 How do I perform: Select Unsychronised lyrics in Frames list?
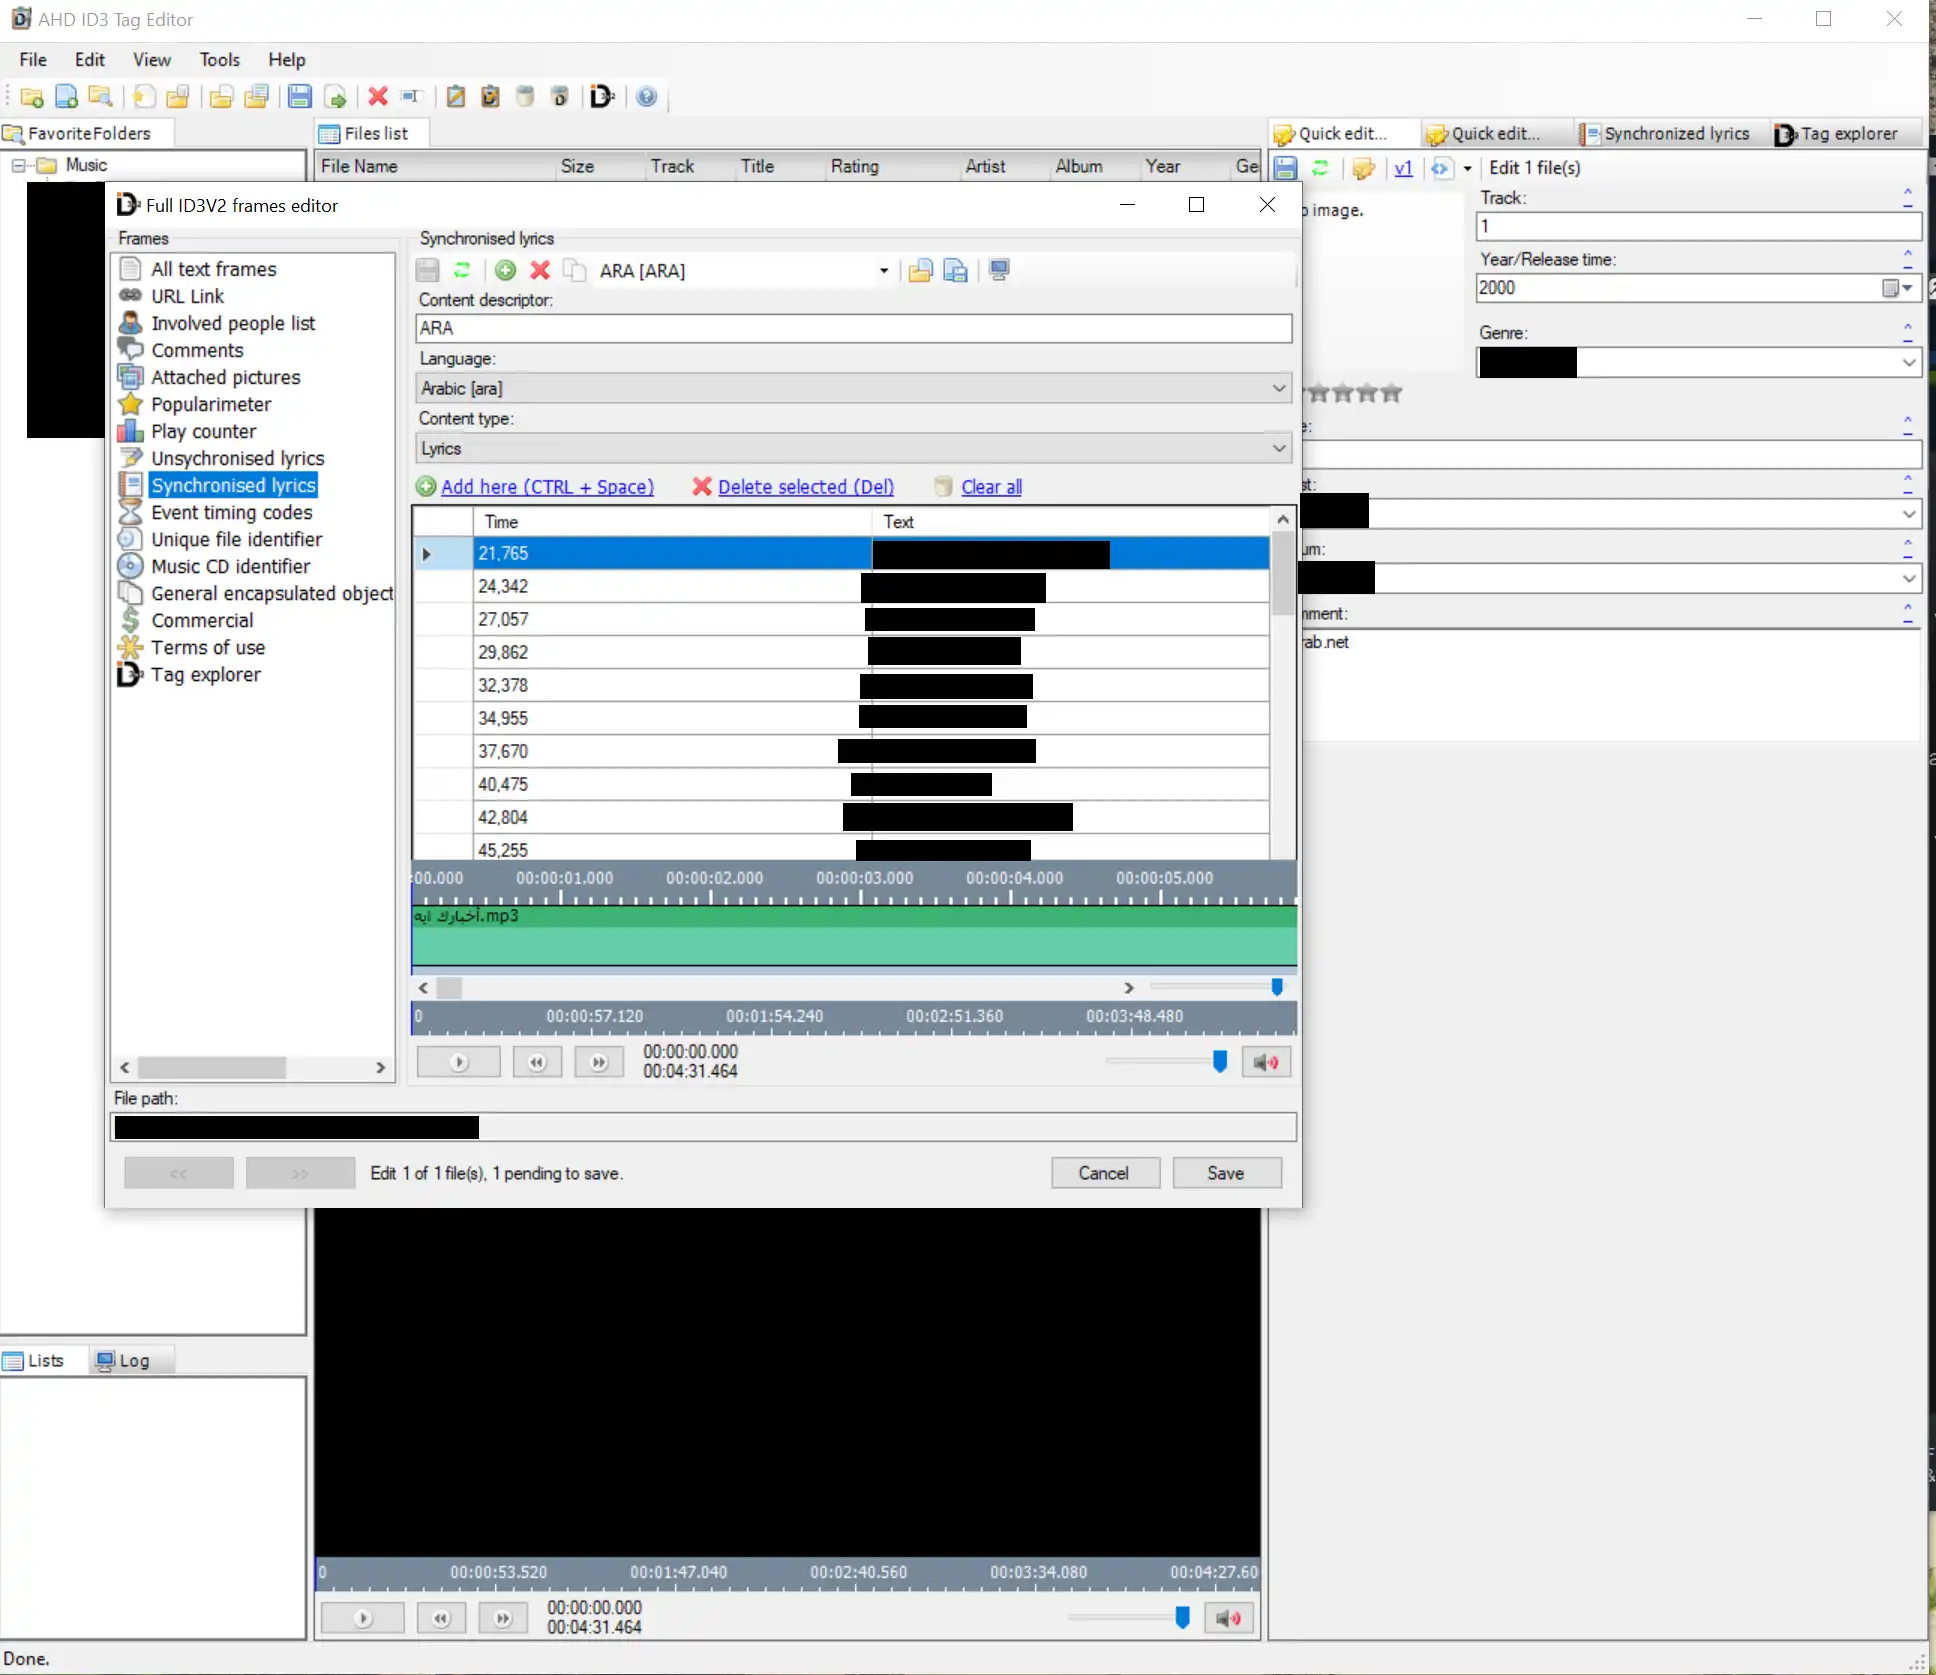237,458
